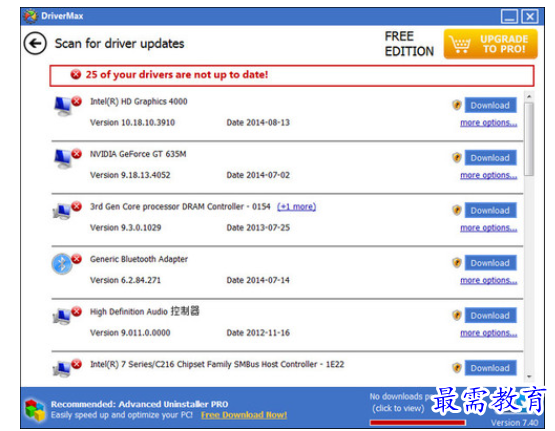Click the "Recommended: Advanced Uninstaller PRO" text
555x431 pixels.
tap(139, 404)
